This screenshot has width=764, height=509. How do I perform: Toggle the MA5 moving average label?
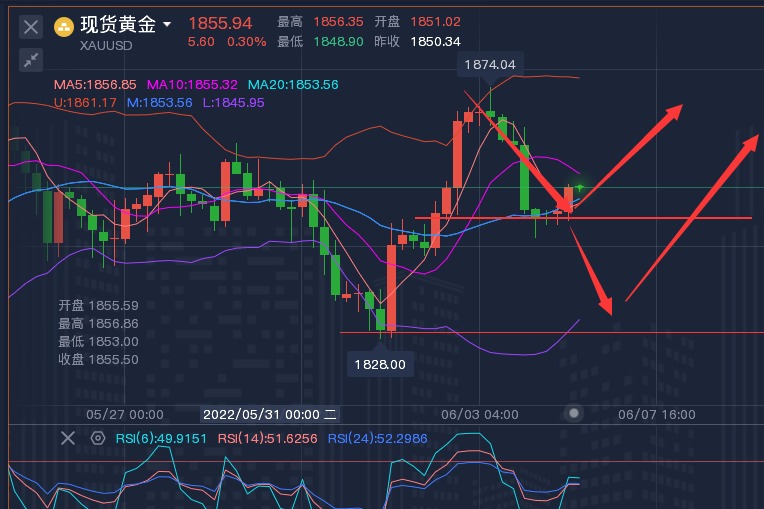click(97, 85)
